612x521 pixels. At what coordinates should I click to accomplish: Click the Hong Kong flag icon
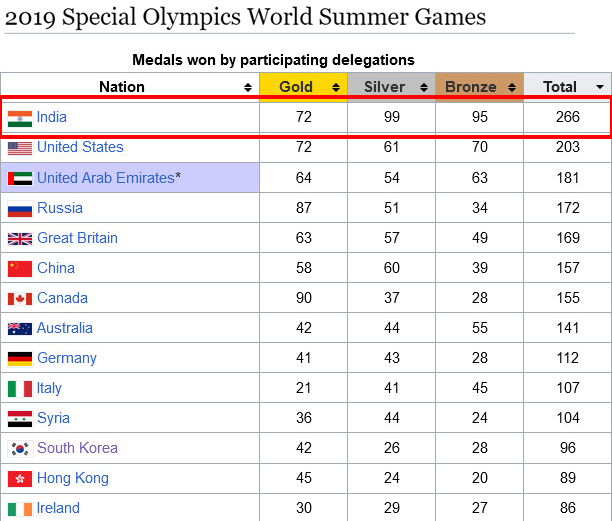click(x=20, y=479)
